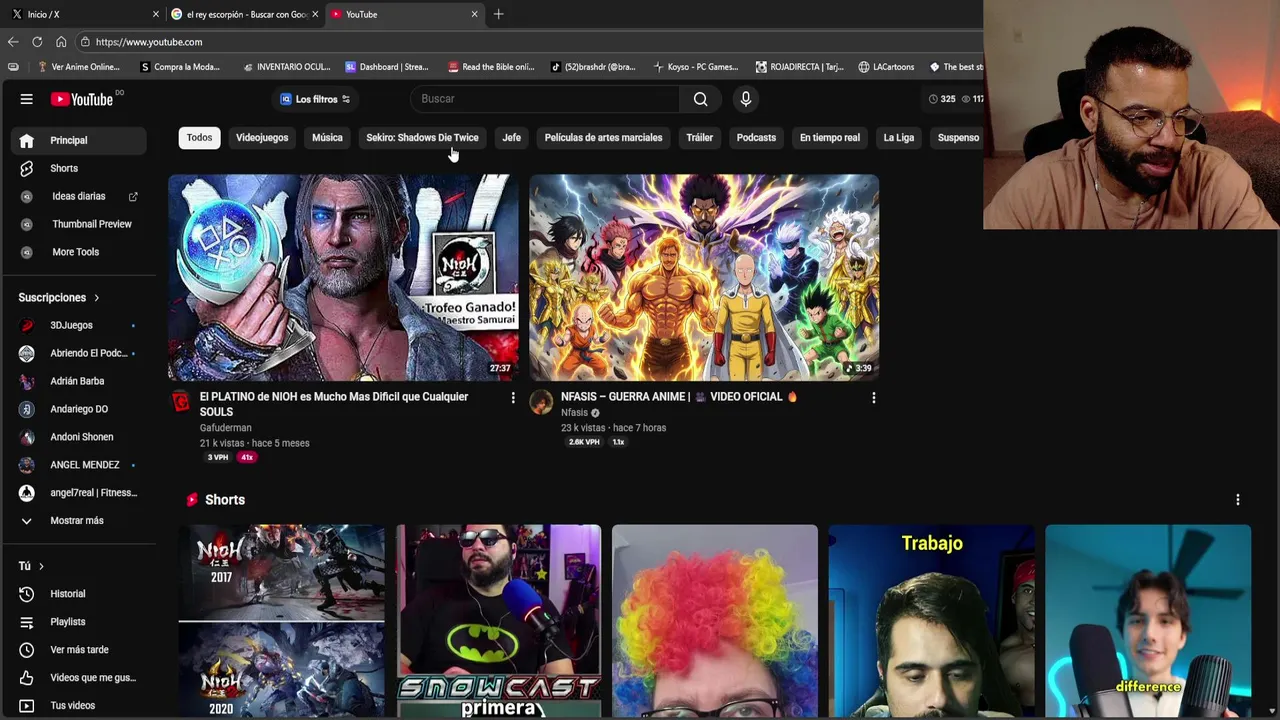Select En tiempo real chip
Viewport: 1280px width, 720px height.
click(829, 138)
